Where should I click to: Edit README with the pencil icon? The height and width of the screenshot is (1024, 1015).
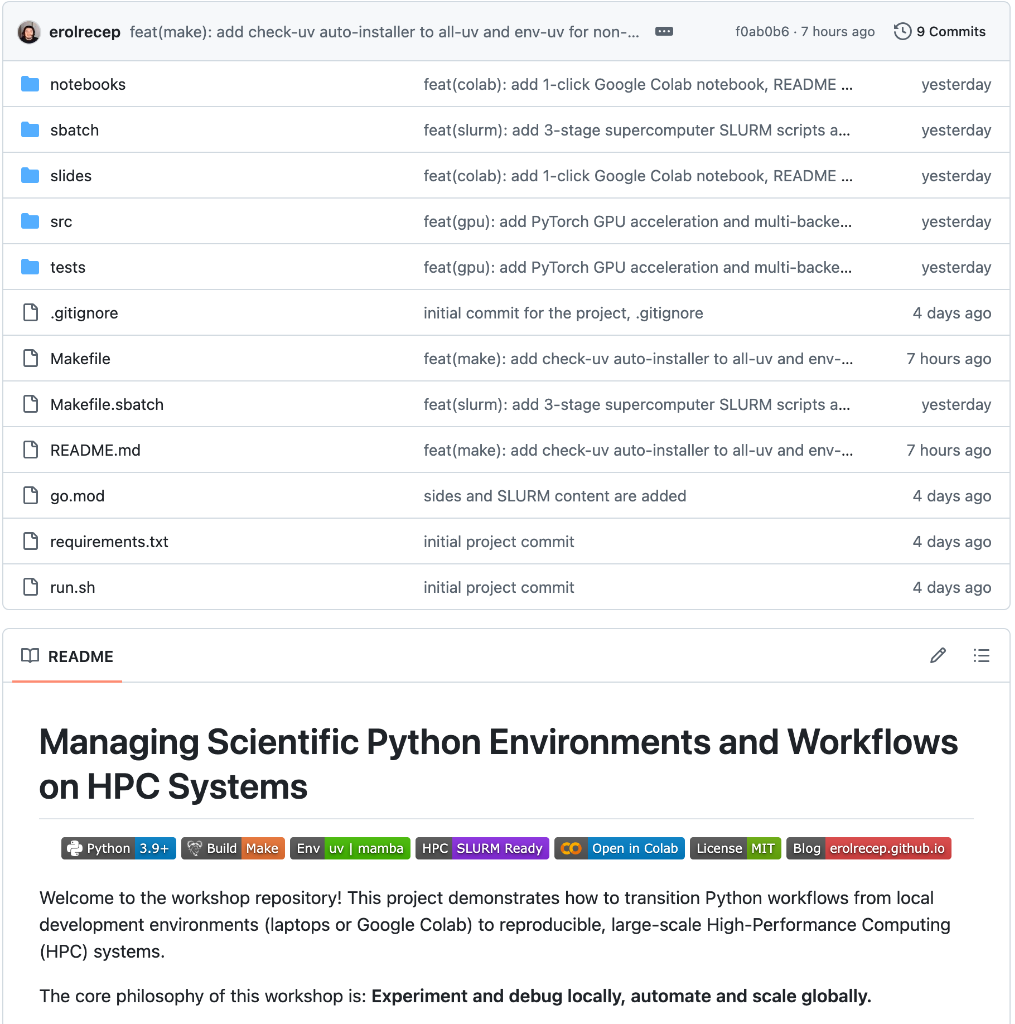tap(938, 656)
